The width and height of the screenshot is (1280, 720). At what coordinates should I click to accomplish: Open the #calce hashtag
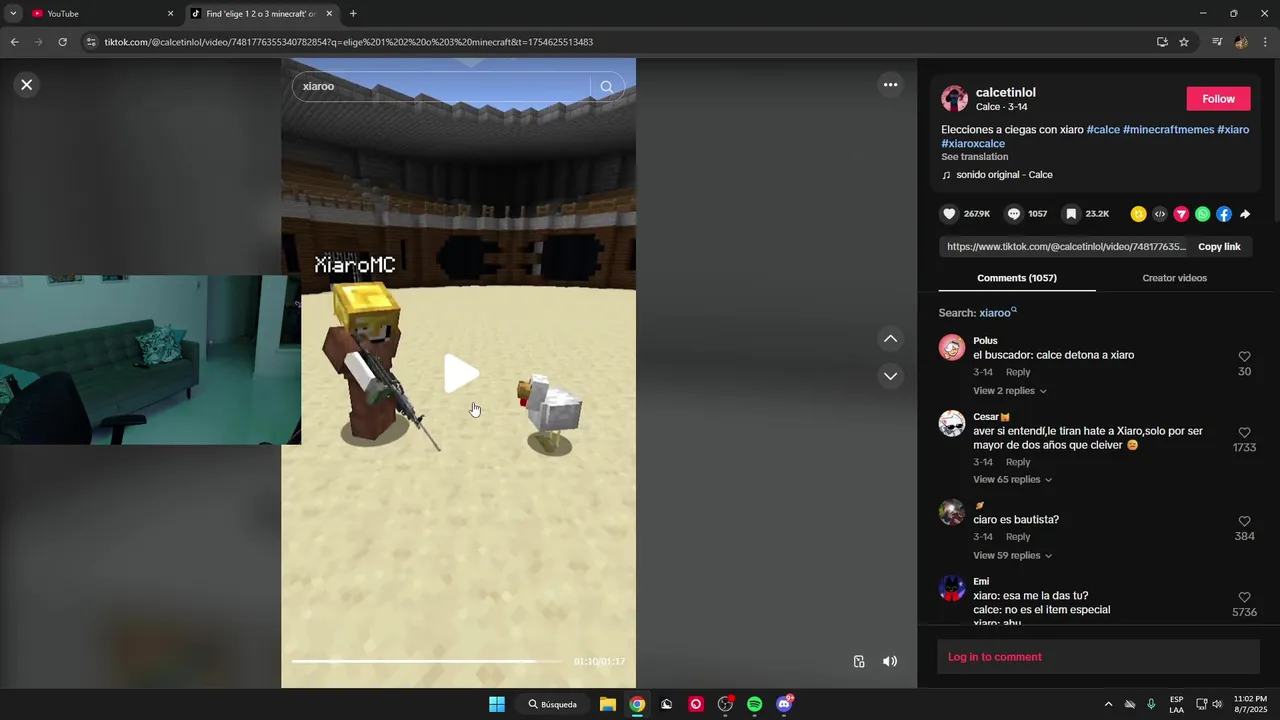(1103, 130)
